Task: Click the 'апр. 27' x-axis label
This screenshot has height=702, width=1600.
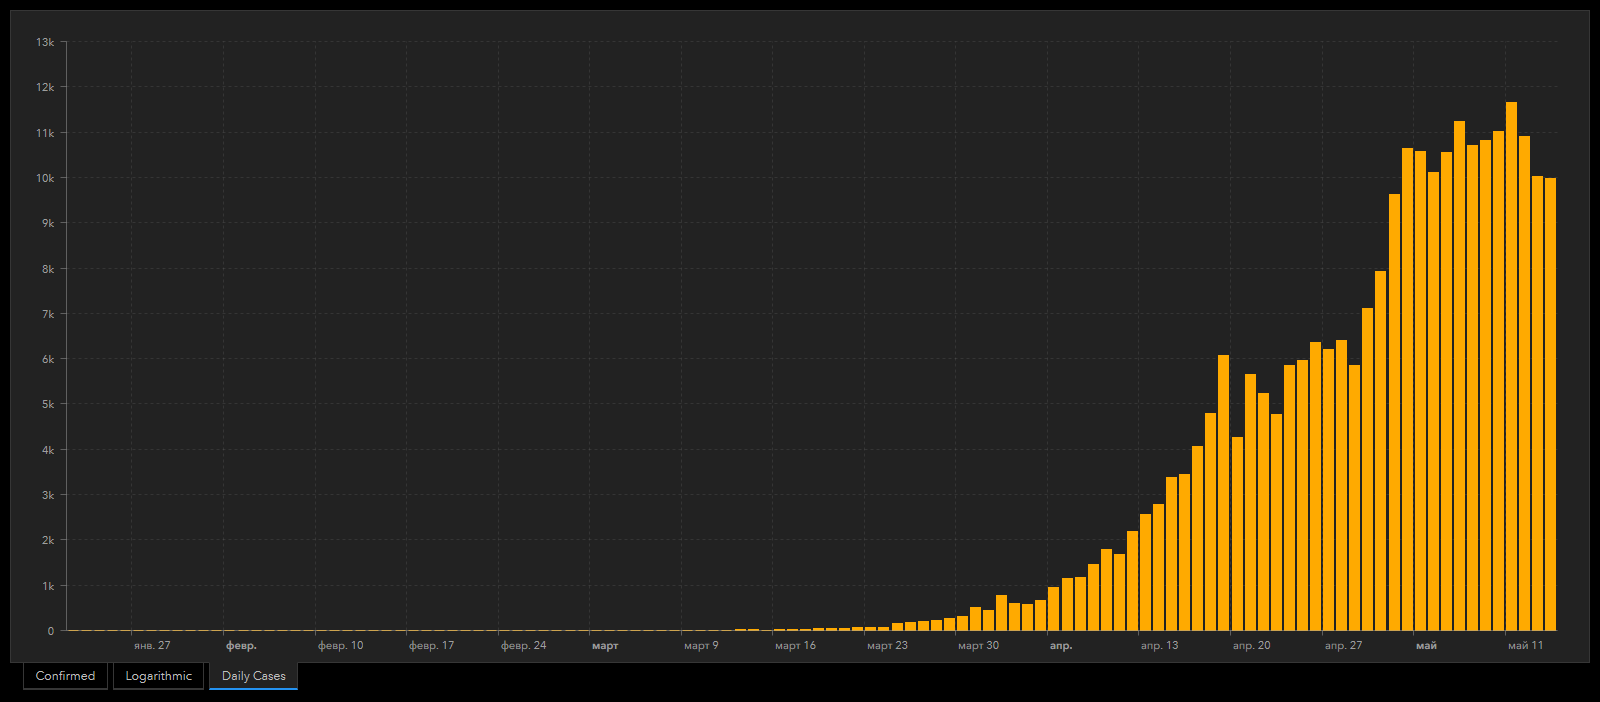Action: click(x=1343, y=646)
